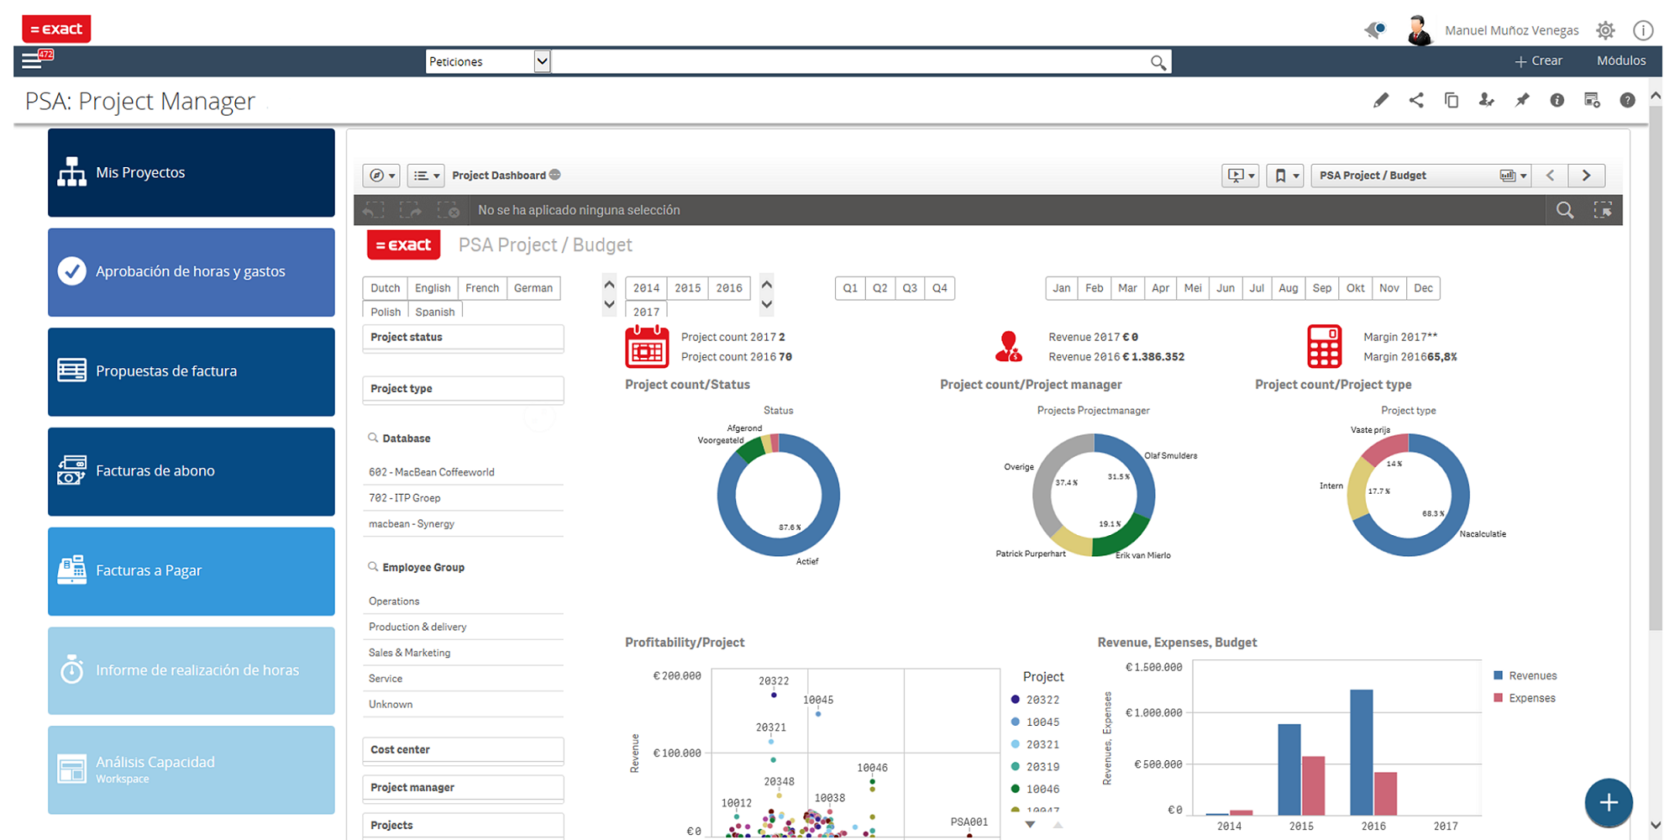Viewport: 1680px width, 840px height.
Task: Select Sales & Marketing employee group
Action: click(463, 653)
